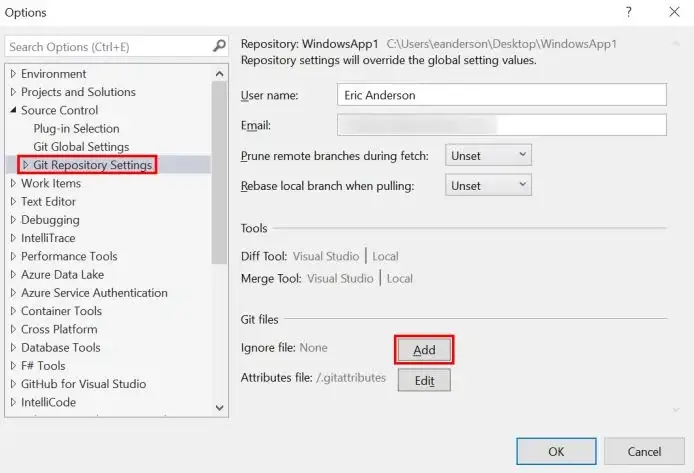
Task: Open Rebase local branch dropdown
Action: (x=489, y=185)
